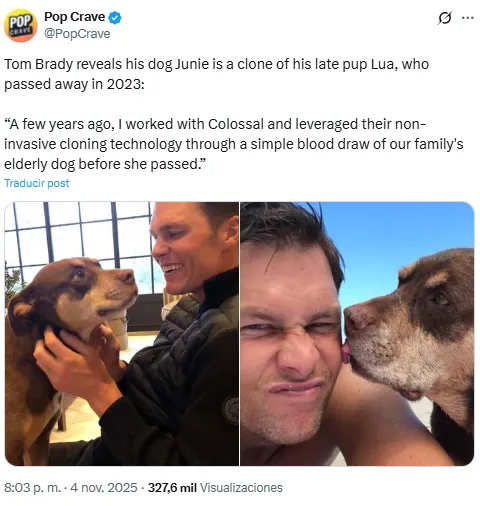This screenshot has width=480, height=506.
Task: Click the word Colossal in the quote
Action: coord(236,124)
